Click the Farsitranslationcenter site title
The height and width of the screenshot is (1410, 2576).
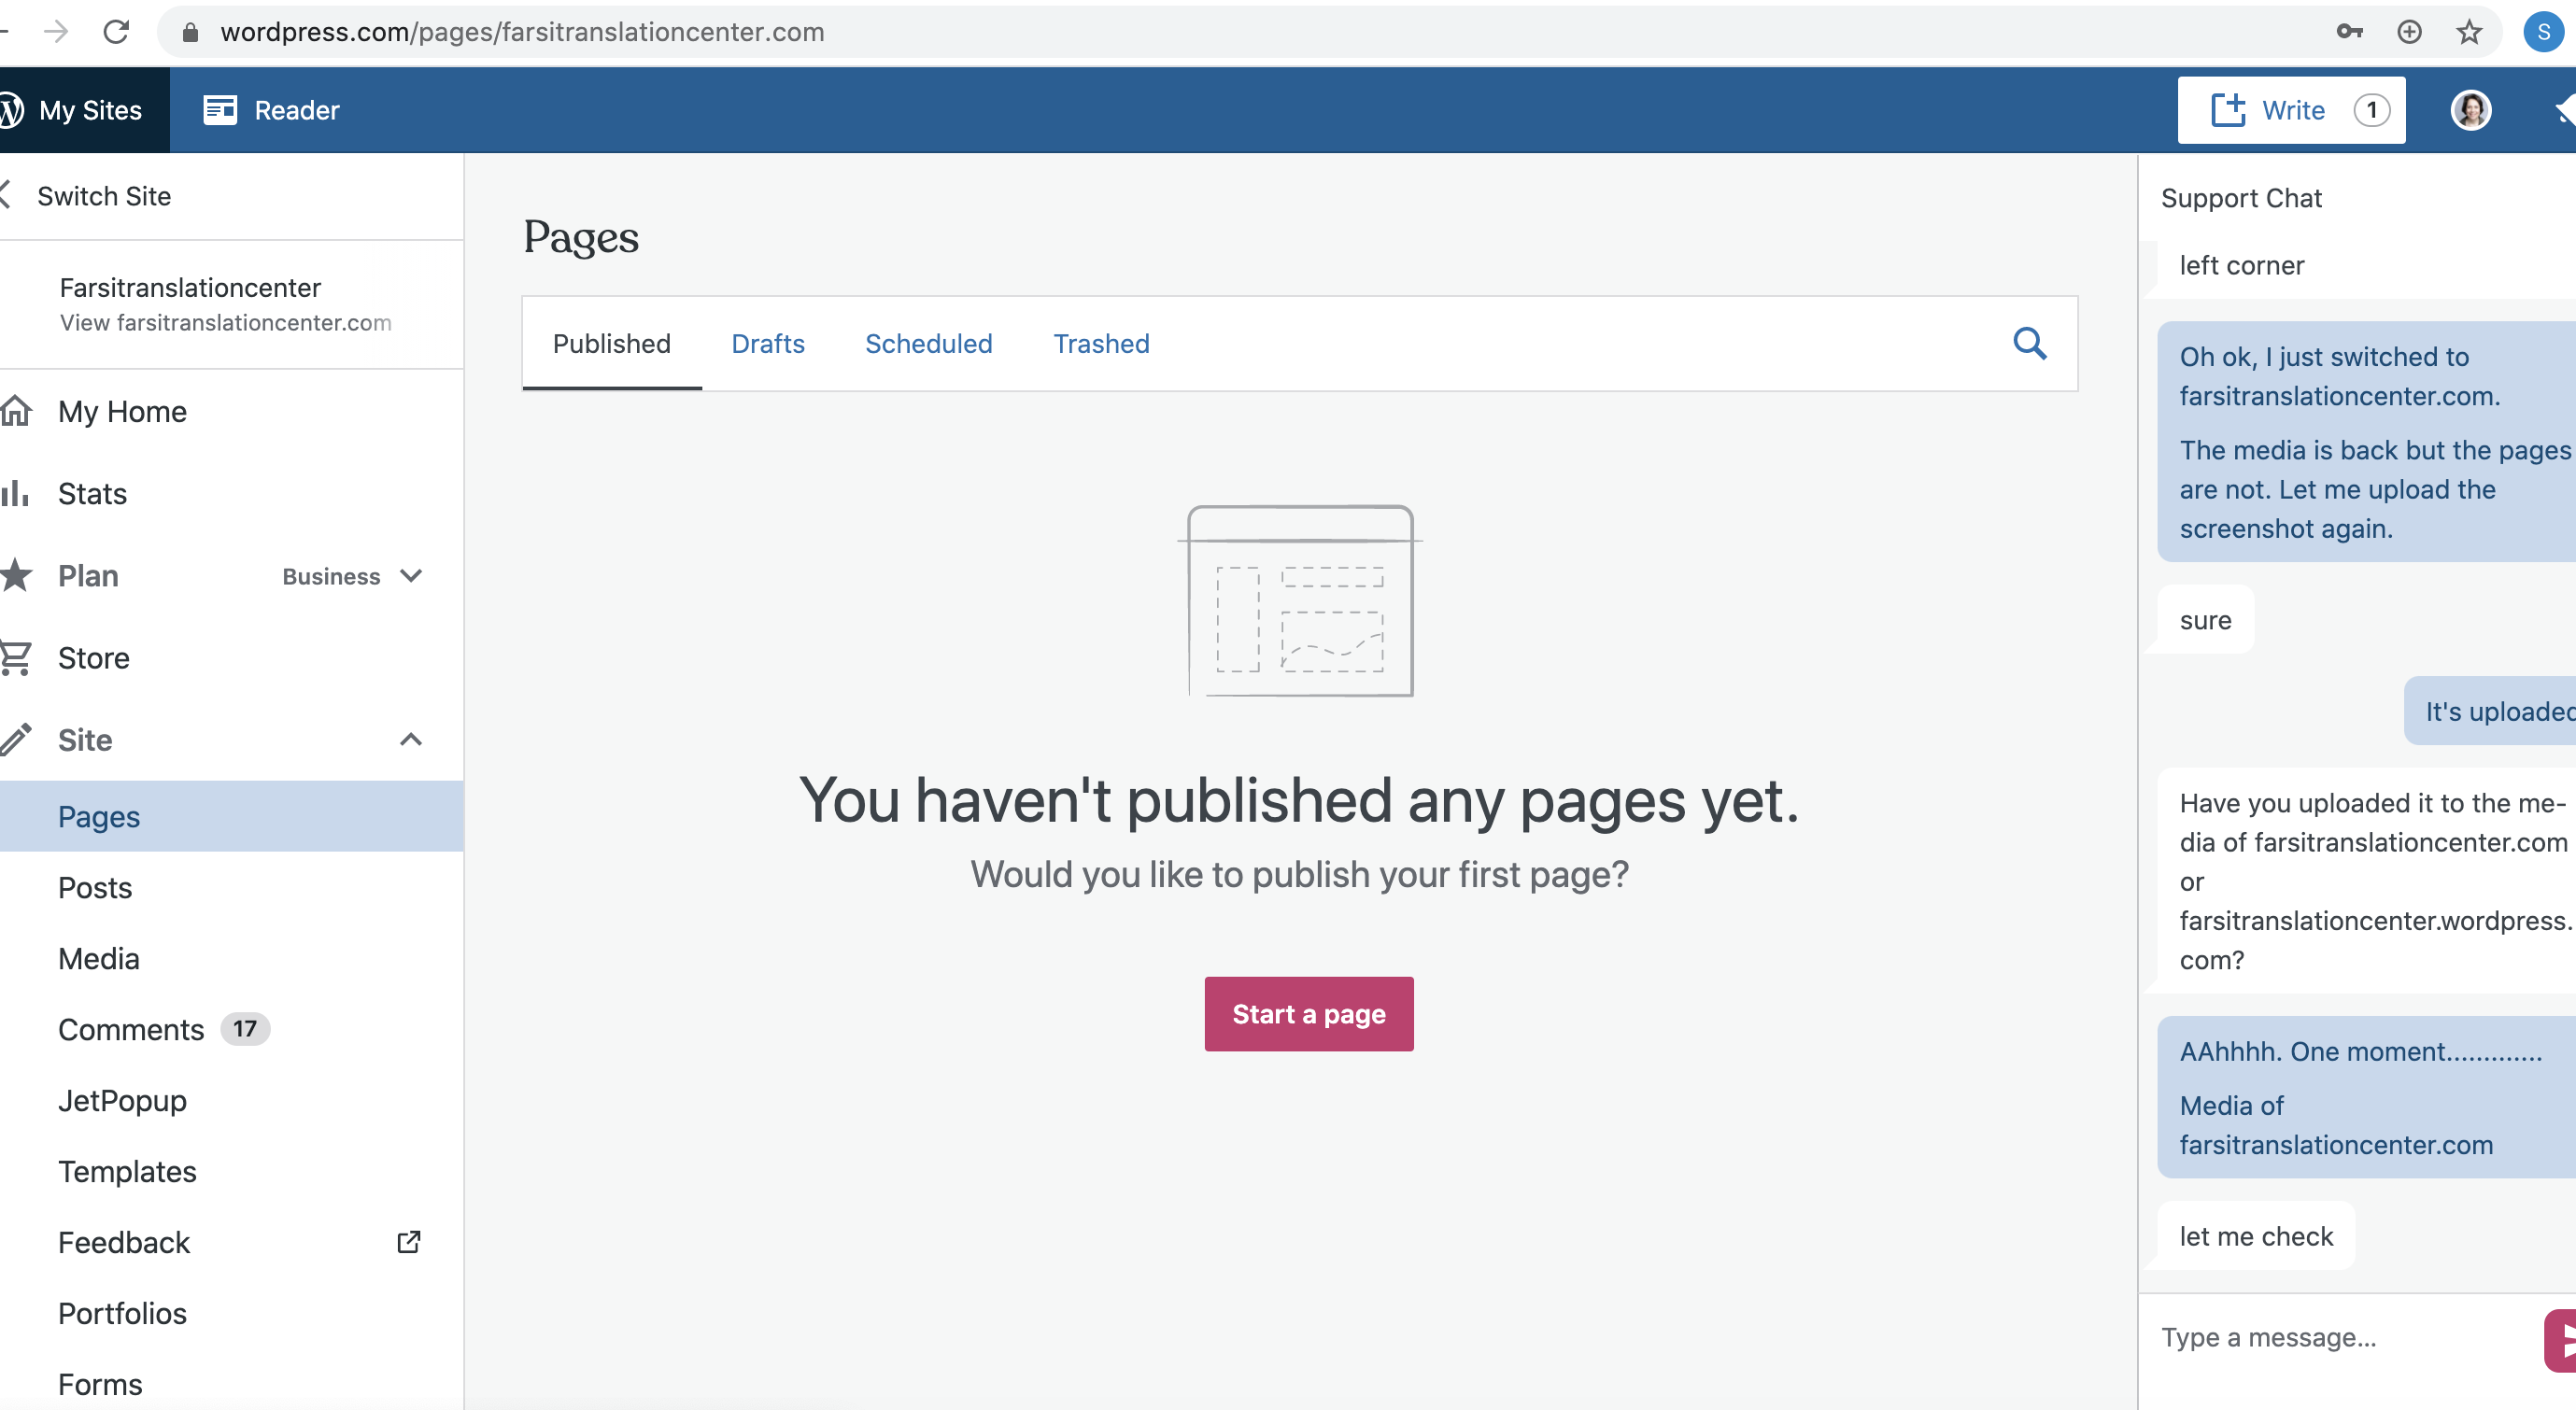pos(190,288)
